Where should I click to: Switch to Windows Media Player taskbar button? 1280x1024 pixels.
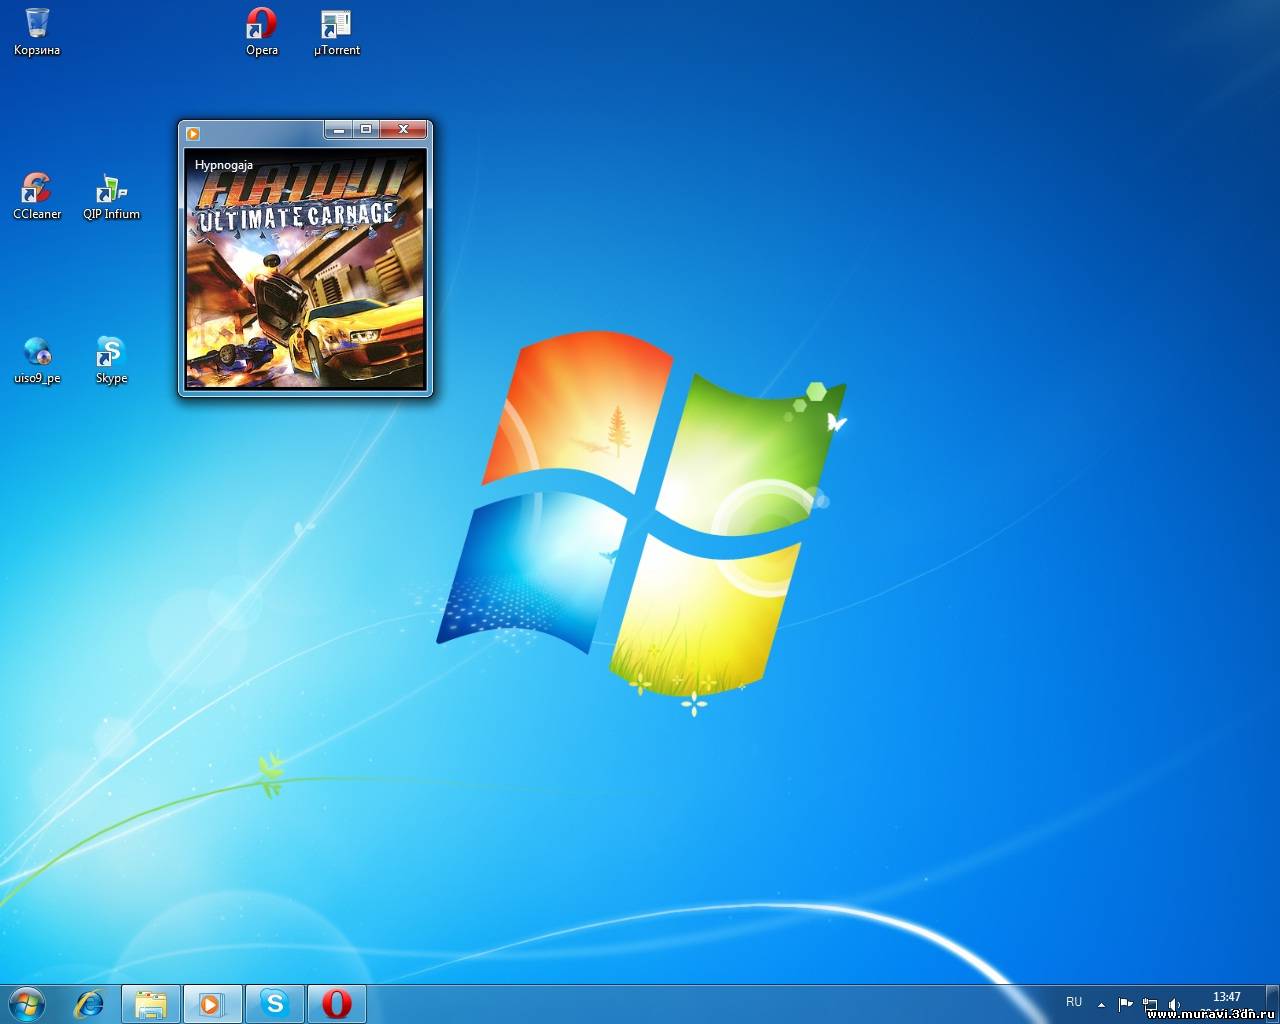click(x=212, y=1003)
